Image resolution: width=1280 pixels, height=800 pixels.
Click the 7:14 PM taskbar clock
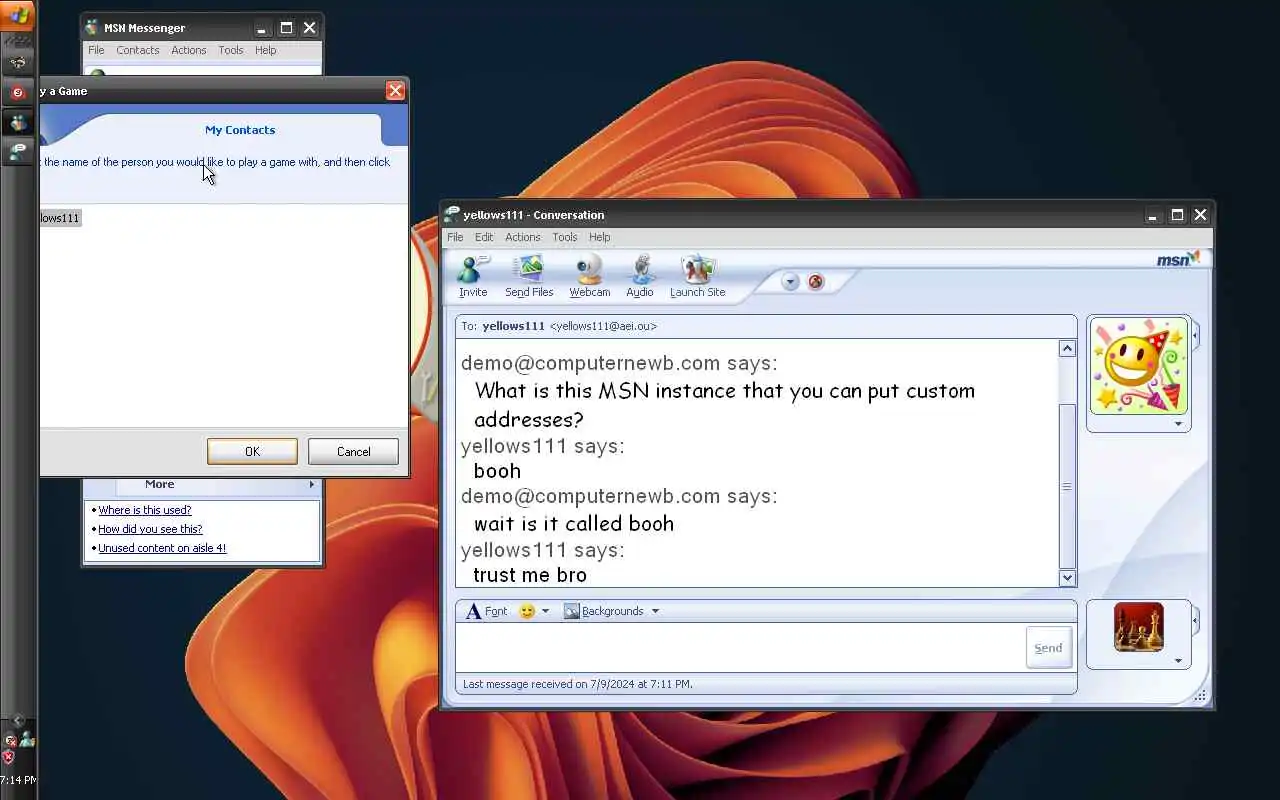pos(18,780)
